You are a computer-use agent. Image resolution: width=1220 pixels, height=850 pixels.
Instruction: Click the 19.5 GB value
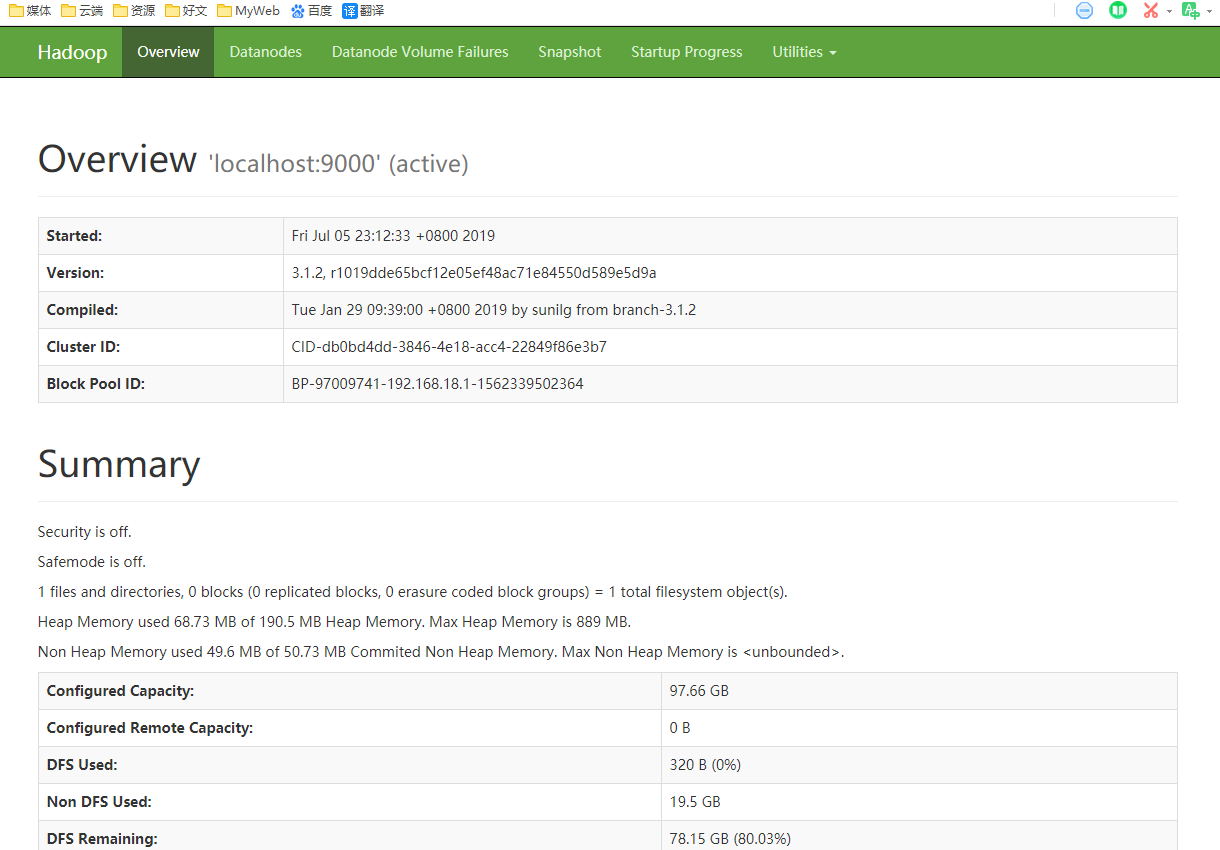pos(695,802)
